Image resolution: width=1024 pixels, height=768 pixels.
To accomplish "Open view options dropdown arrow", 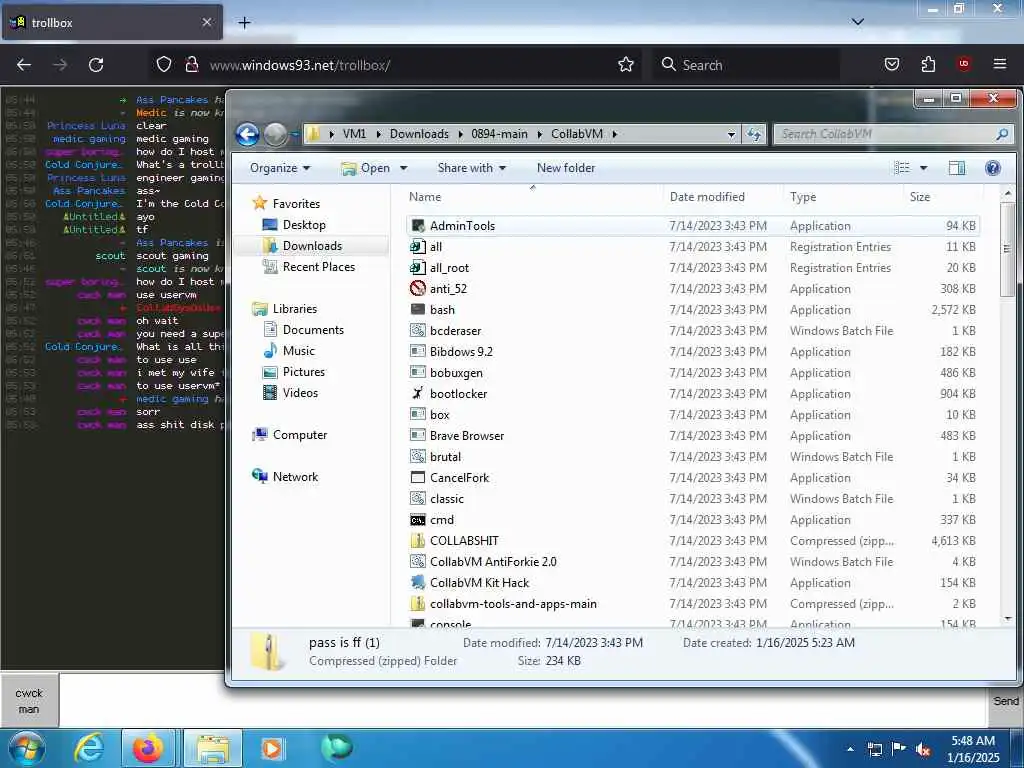I will (923, 168).
